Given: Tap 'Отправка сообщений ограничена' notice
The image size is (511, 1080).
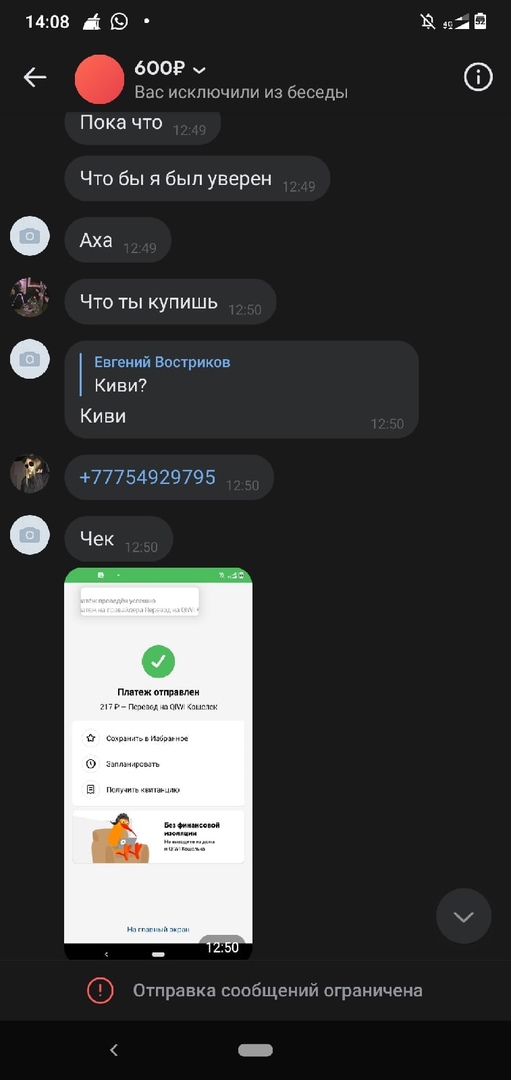Looking at the screenshot, I should point(278,990).
